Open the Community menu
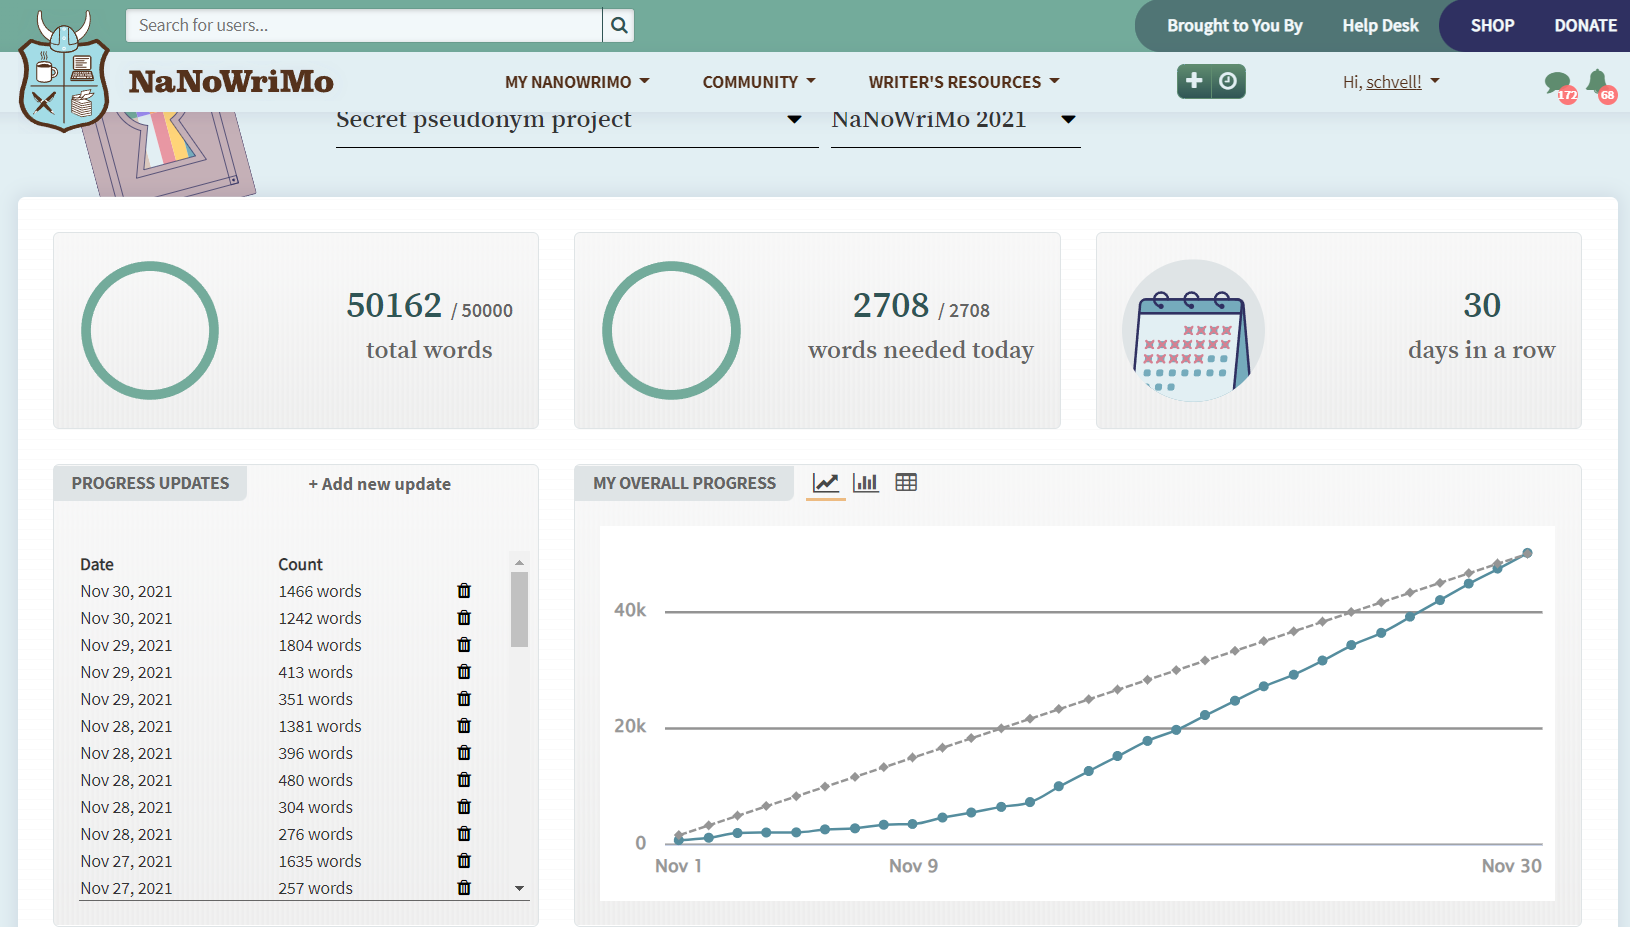 point(759,82)
